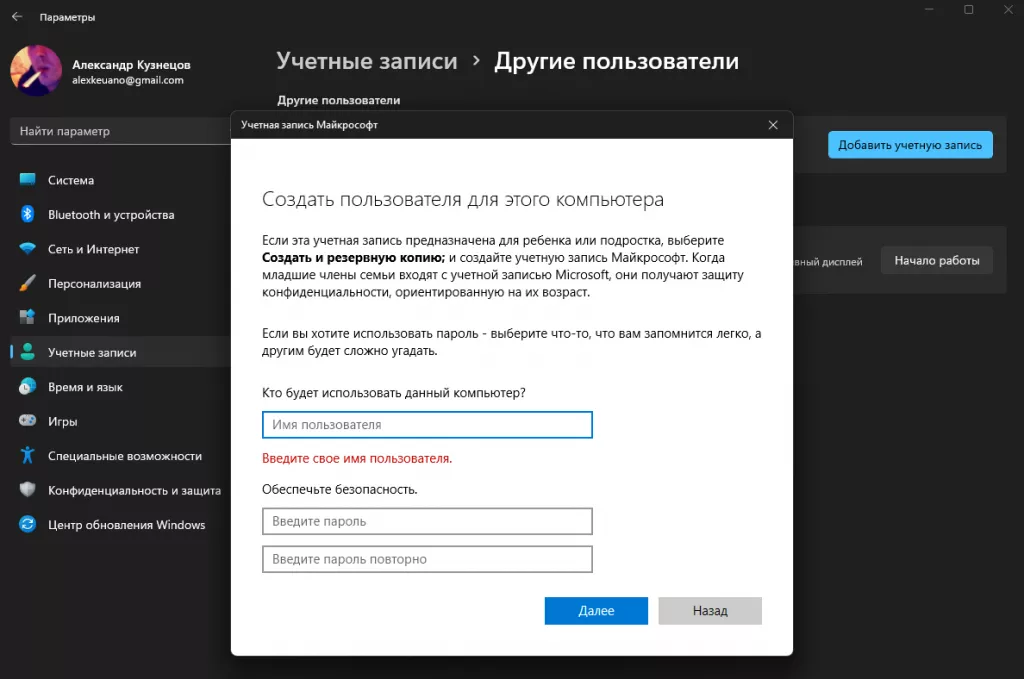The width and height of the screenshot is (1024, 679).
Task: Open the Windows Update icon
Action: (x=28, y=525)
